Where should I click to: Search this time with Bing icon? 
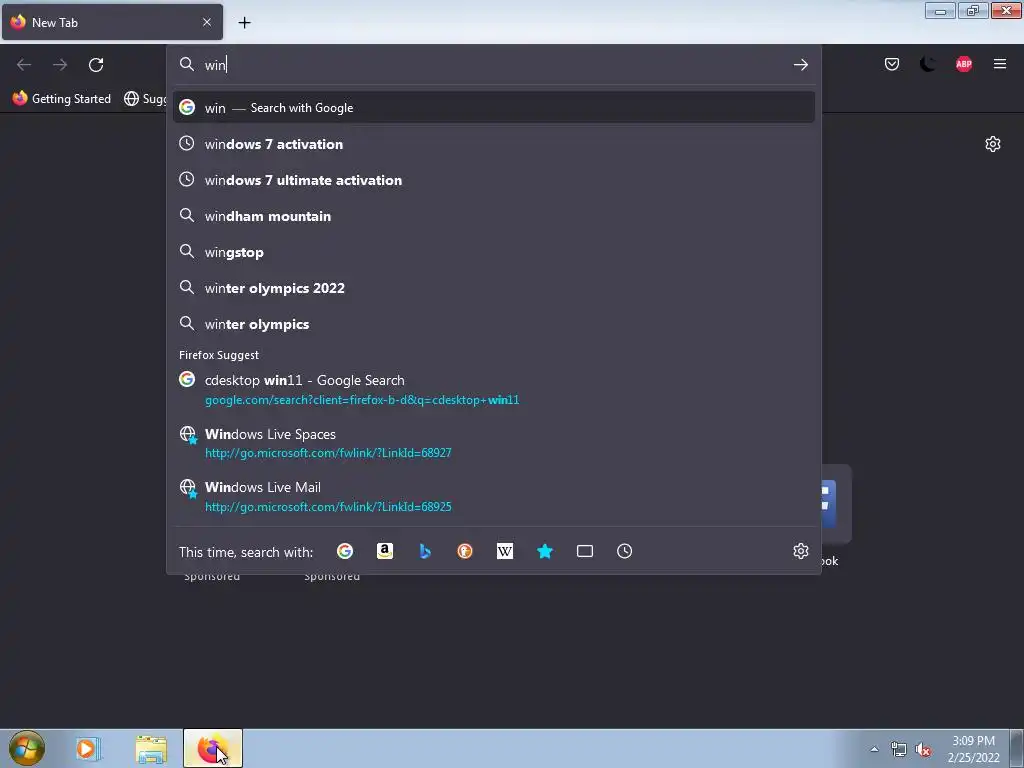pos(425,551)
